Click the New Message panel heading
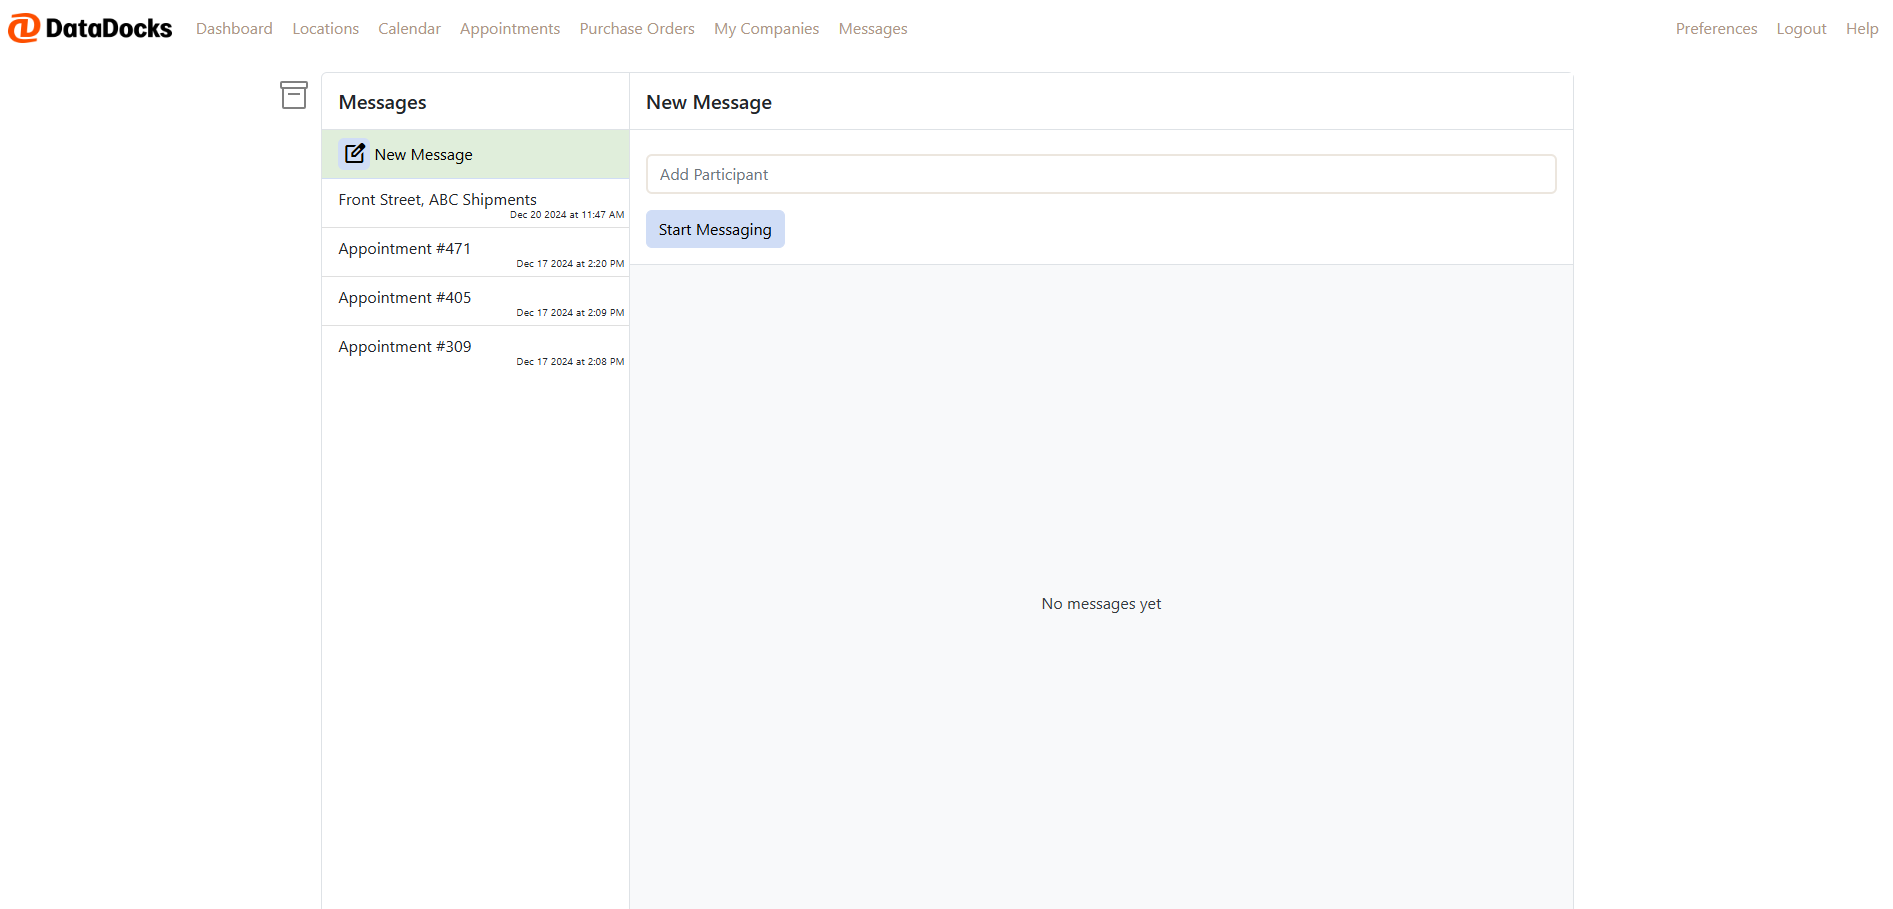Screen dimensions: 1893x909 (709, 102)
